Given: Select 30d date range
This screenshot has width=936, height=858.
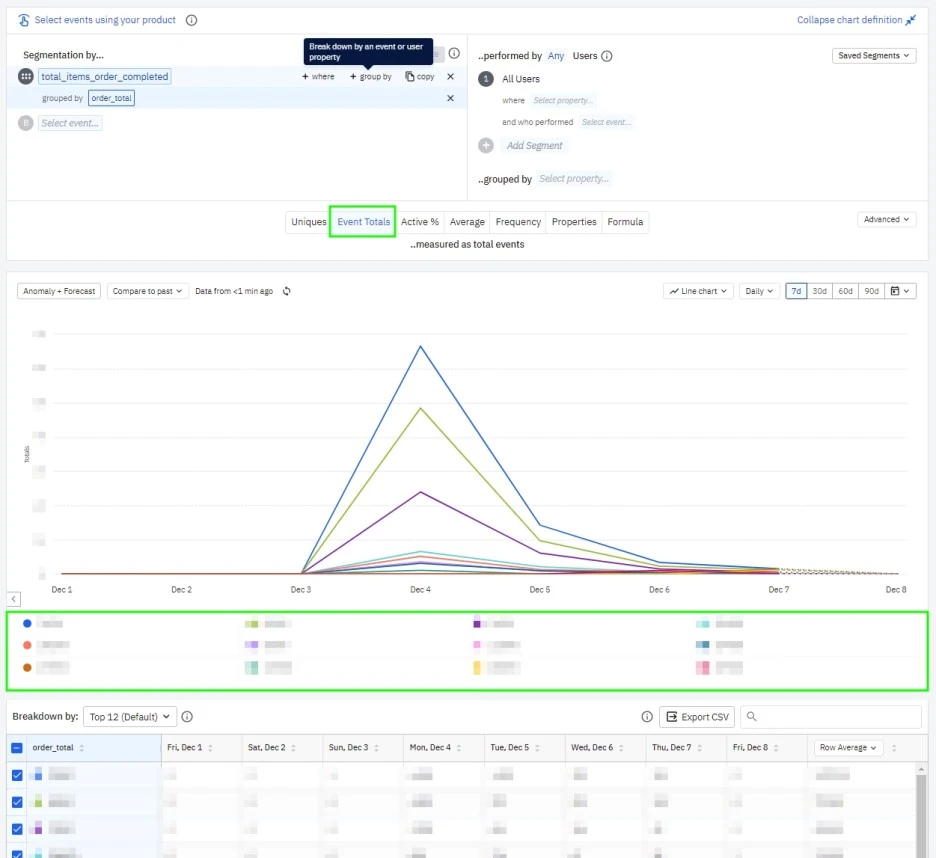Looking at the screenshot, I should (819, 291).
